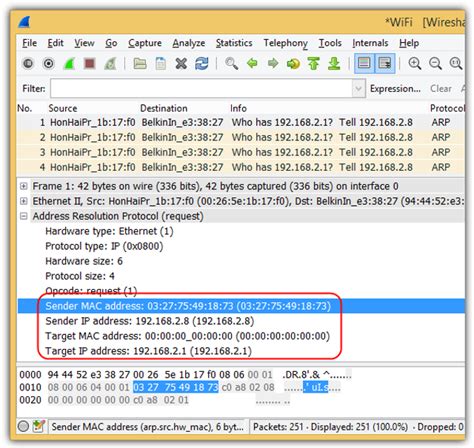Select packet number 4 row
The width and height of the screenshot is (474, 448).
click(241, 167)
